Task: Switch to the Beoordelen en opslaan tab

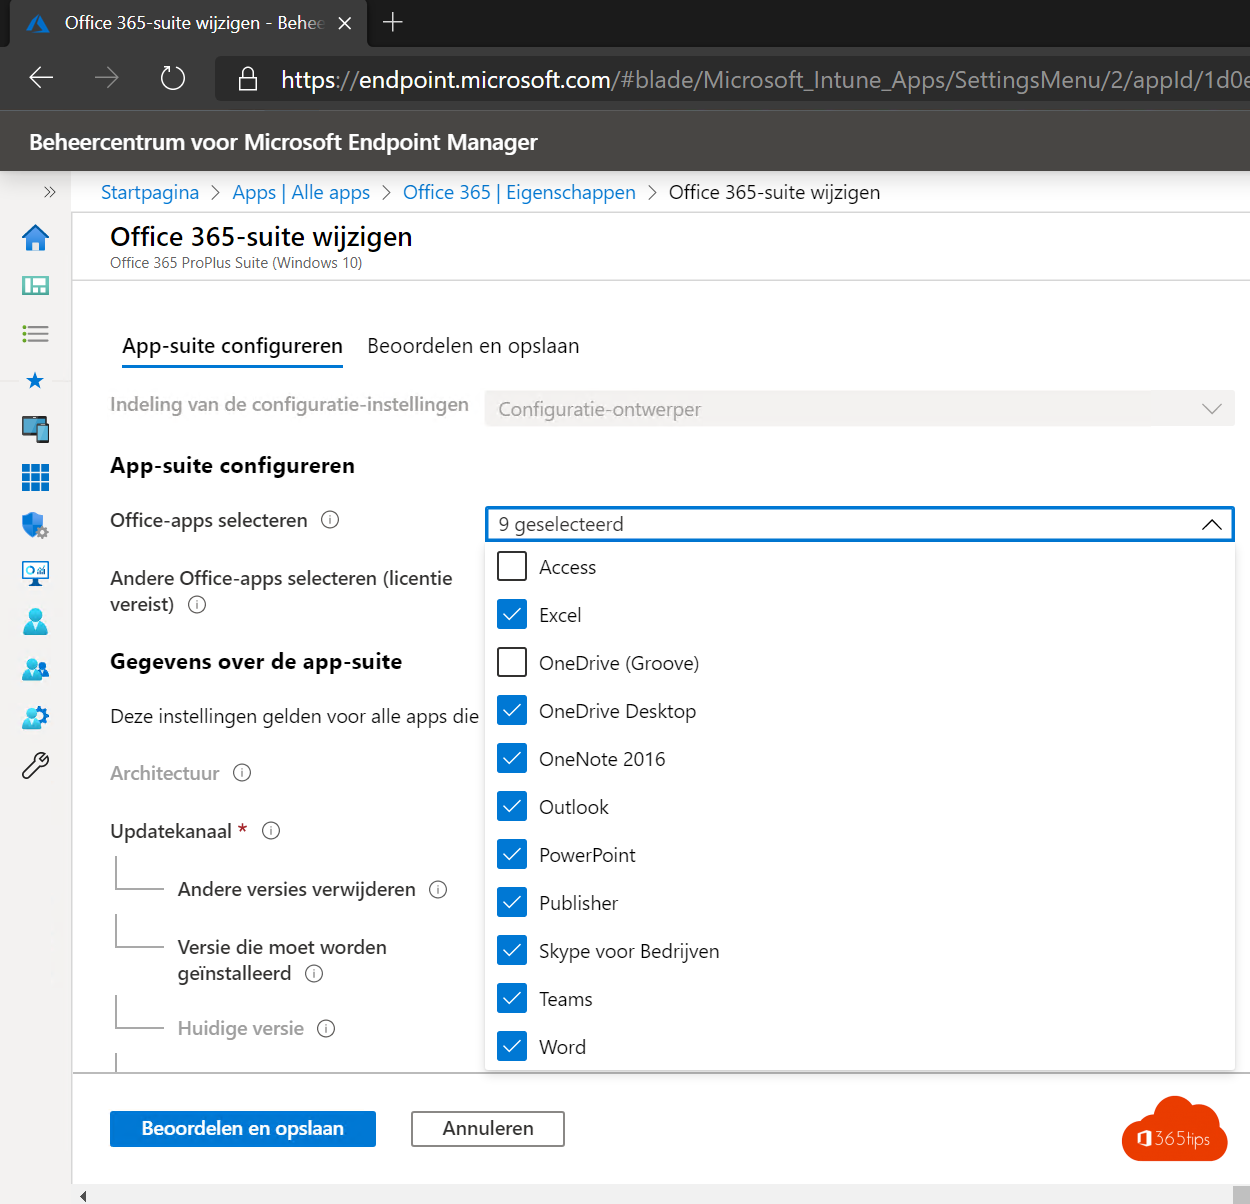Action: (x=472, y=345)
